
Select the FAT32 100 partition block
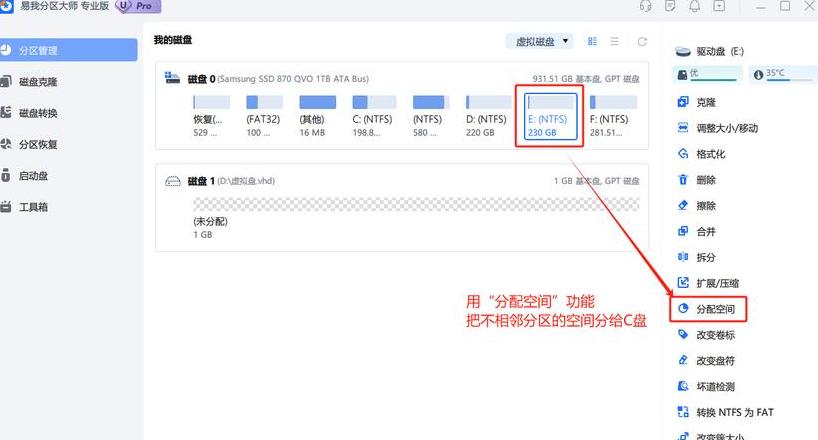[x=264, y=116]
